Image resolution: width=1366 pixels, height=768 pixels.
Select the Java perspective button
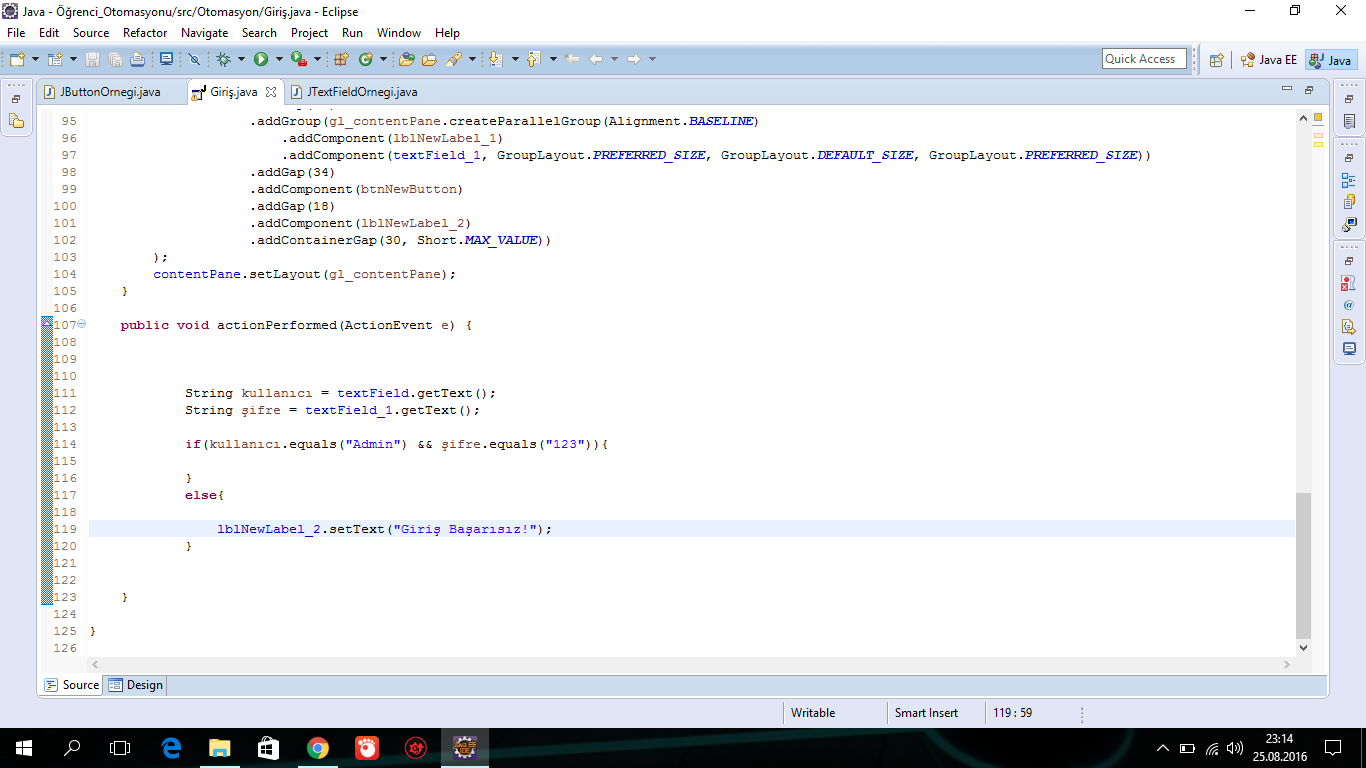pos(1331,60)
